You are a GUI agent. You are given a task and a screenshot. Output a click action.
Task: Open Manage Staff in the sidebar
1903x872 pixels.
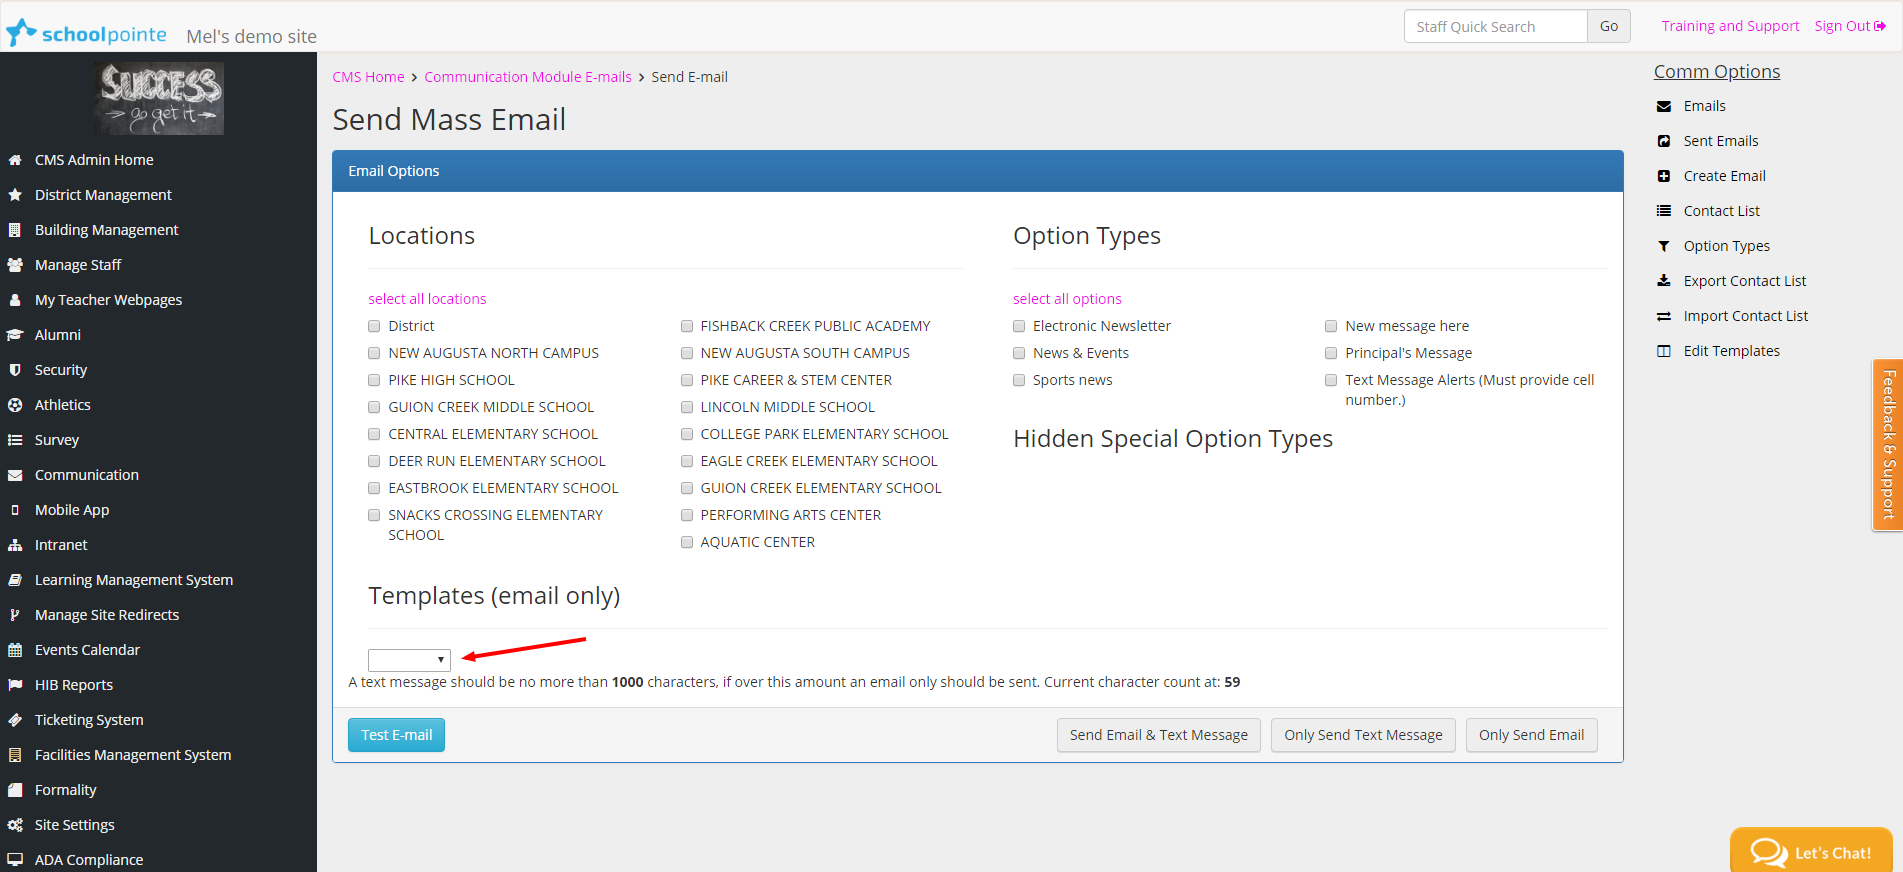[x=77, y=265]
